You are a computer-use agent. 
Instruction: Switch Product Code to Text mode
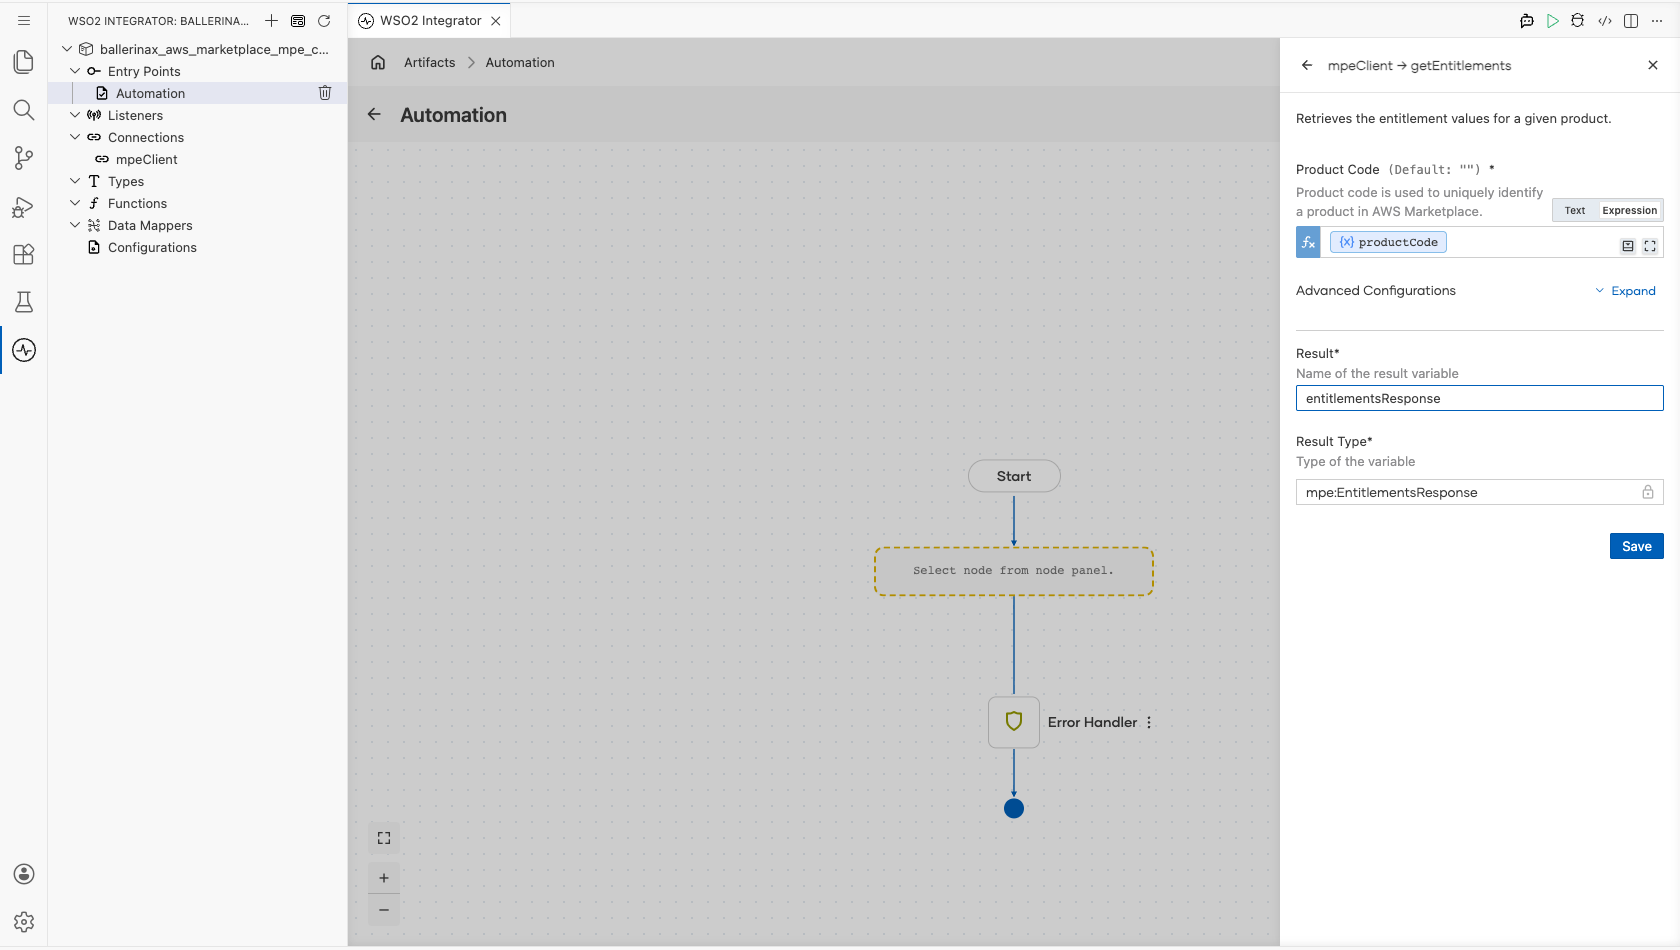(1575, 210)
